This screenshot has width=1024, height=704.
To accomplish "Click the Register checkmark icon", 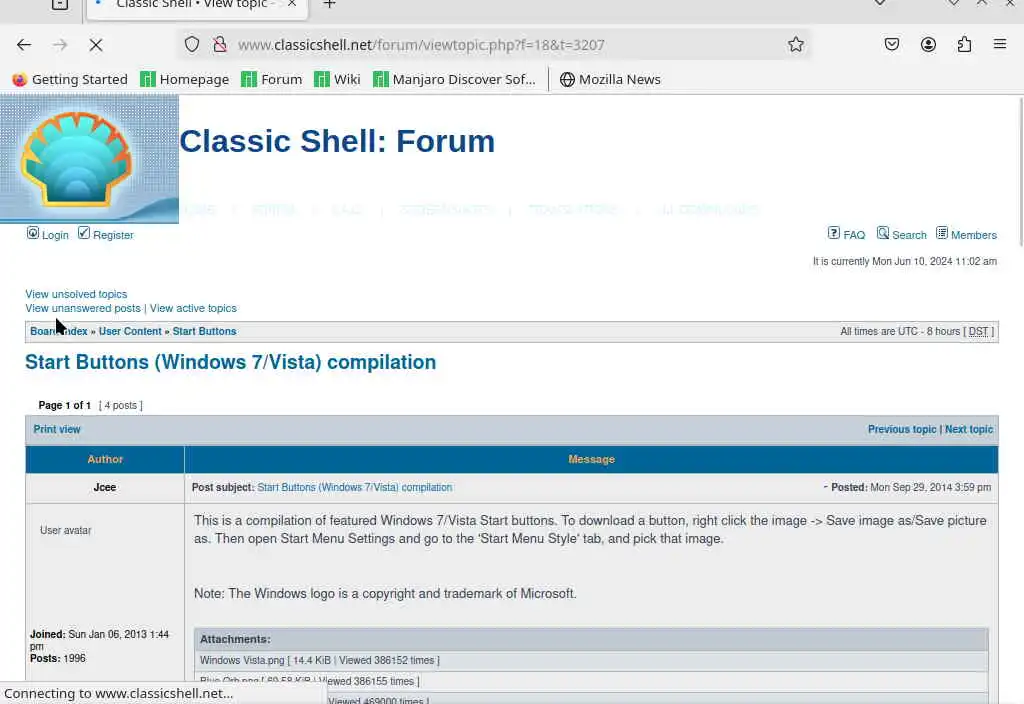I will pyautogui.click(x=84, y=233).
